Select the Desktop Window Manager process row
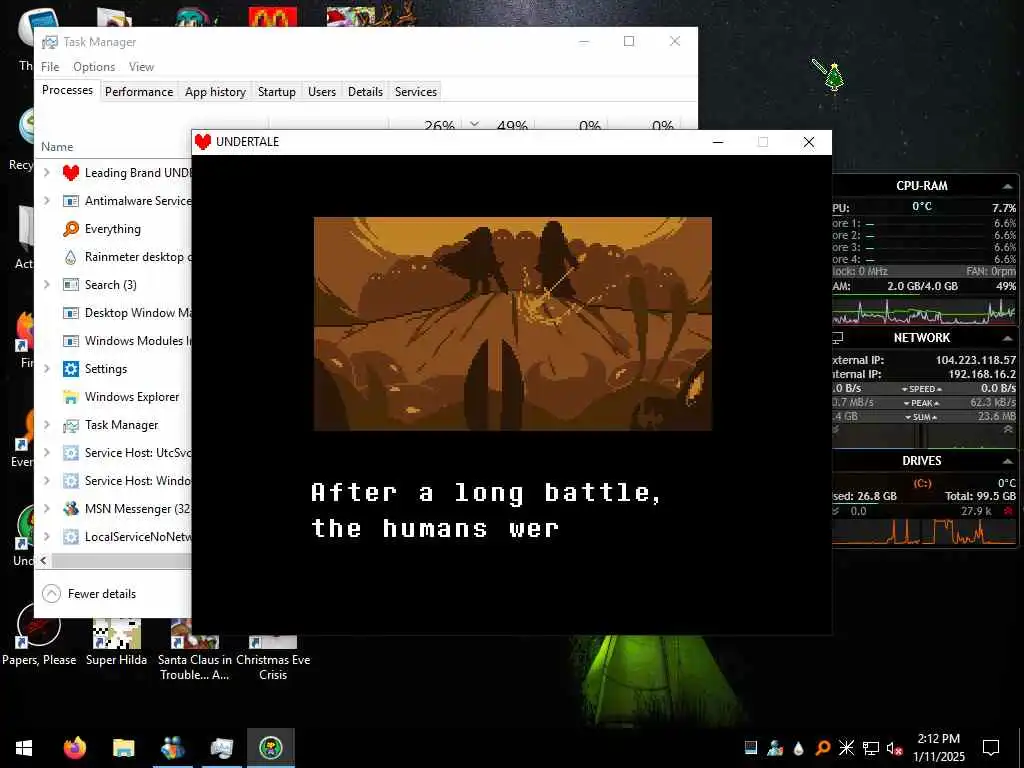The width and height of the screenshot is (1024, 768). (113, 313)
